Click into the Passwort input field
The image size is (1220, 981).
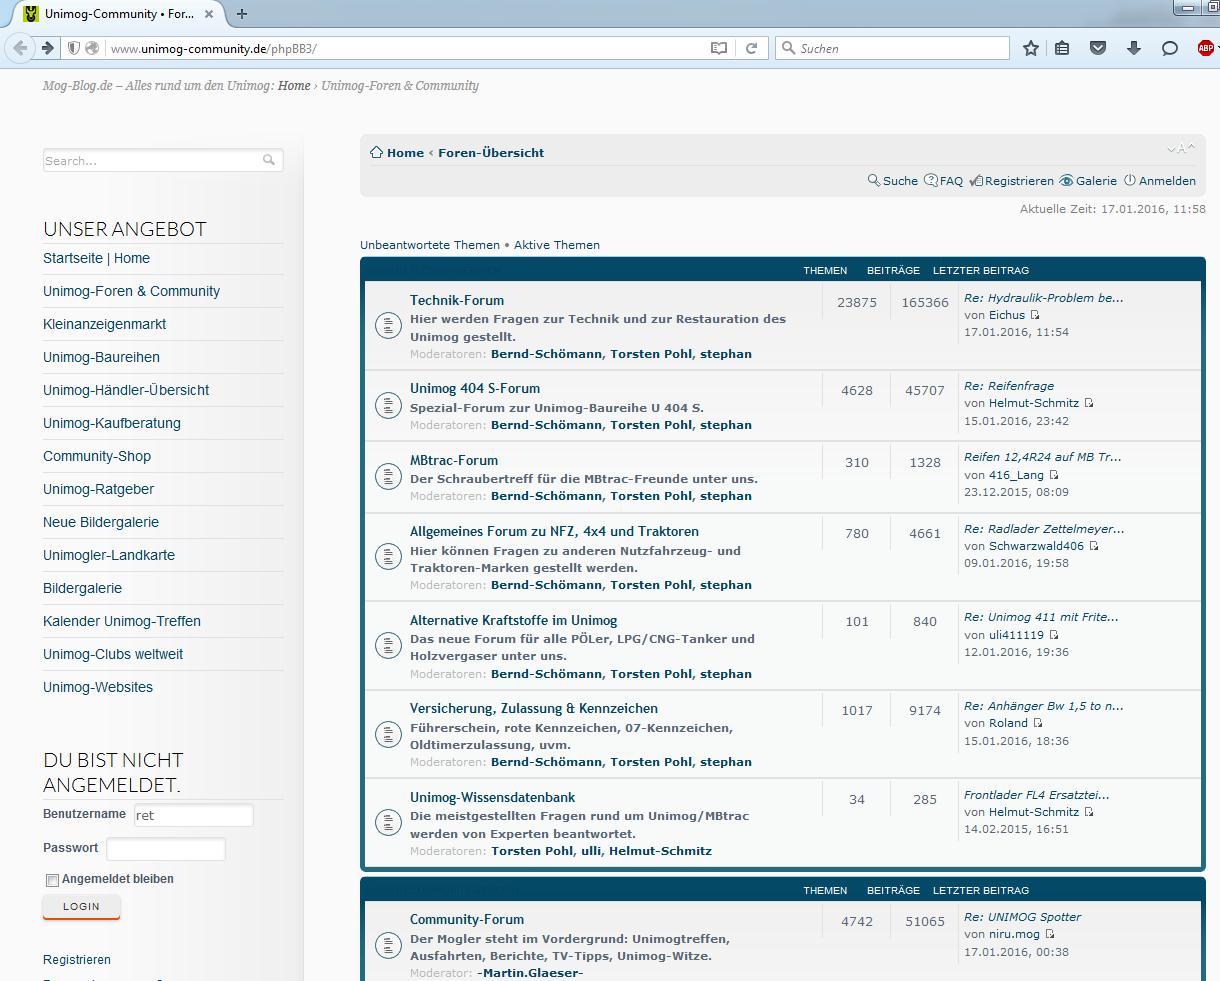166,849
